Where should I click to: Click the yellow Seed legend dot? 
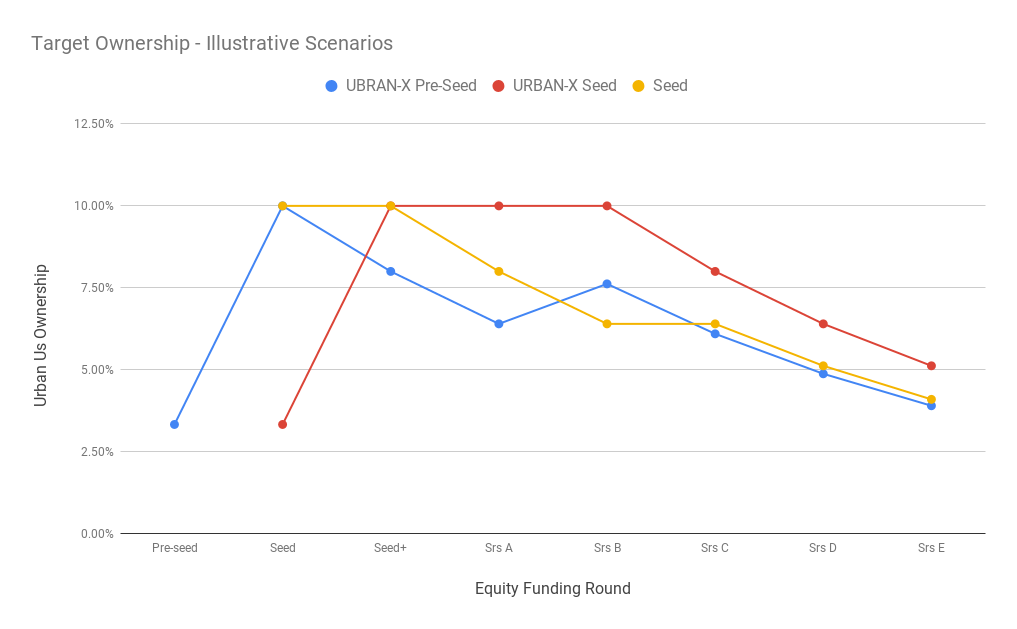click(639, 86)
